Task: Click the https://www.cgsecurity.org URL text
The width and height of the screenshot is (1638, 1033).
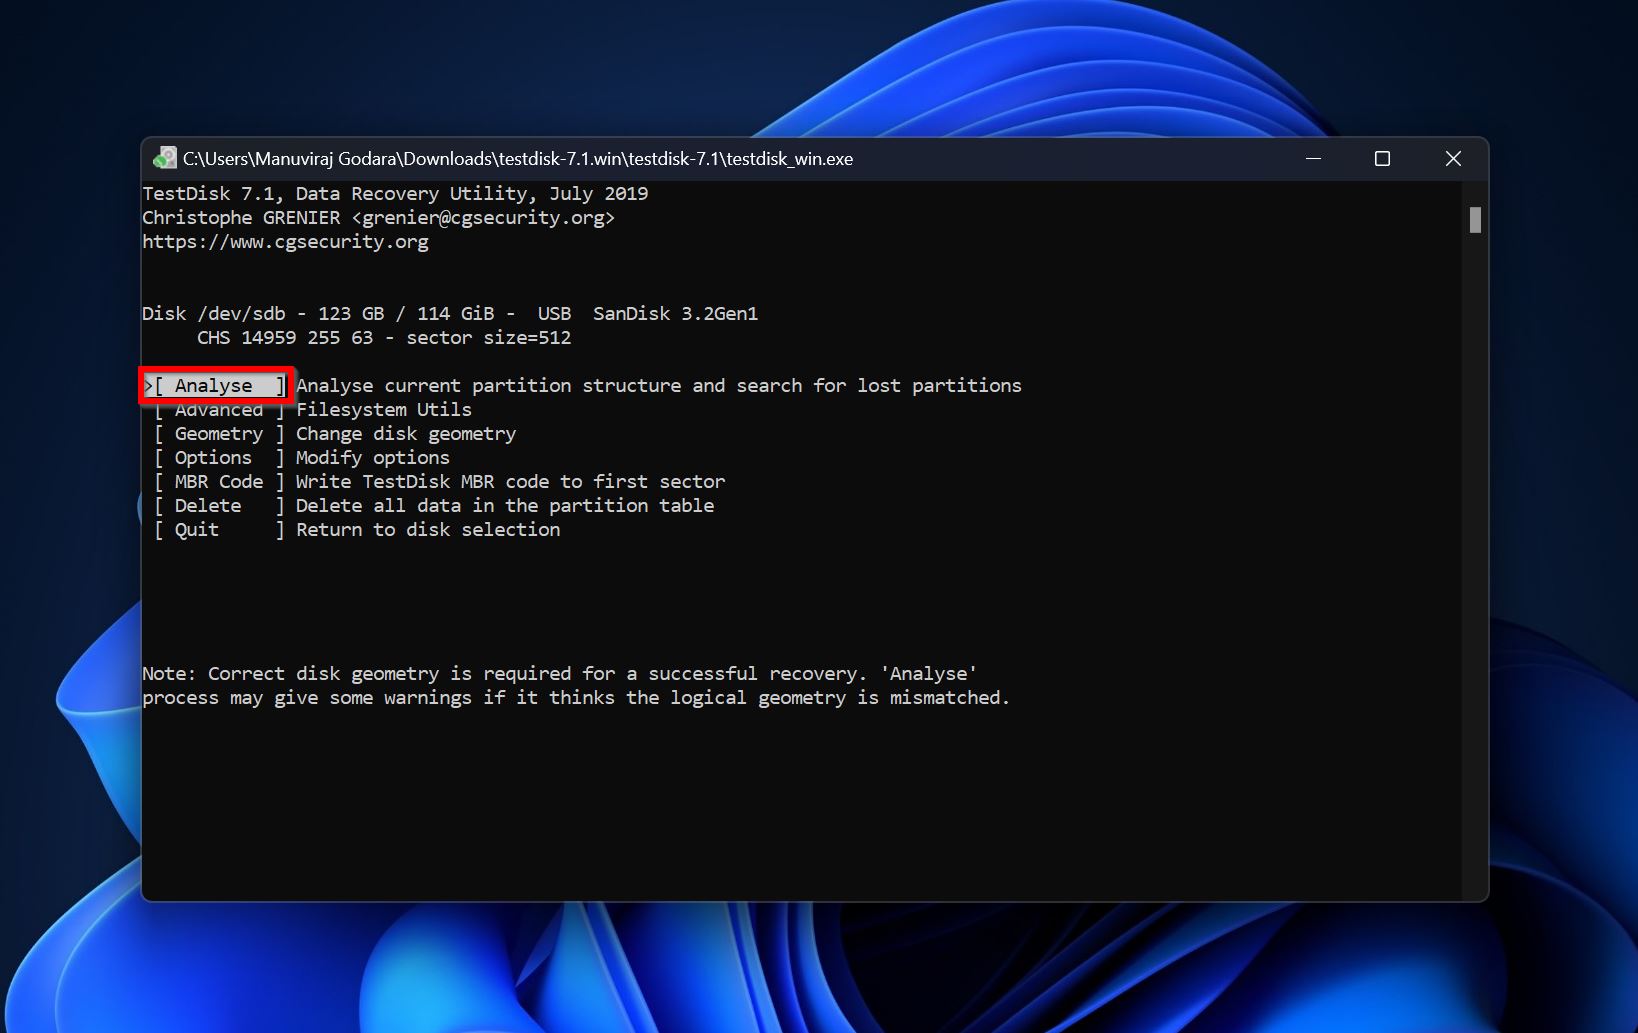Action: tap(285, 242)
